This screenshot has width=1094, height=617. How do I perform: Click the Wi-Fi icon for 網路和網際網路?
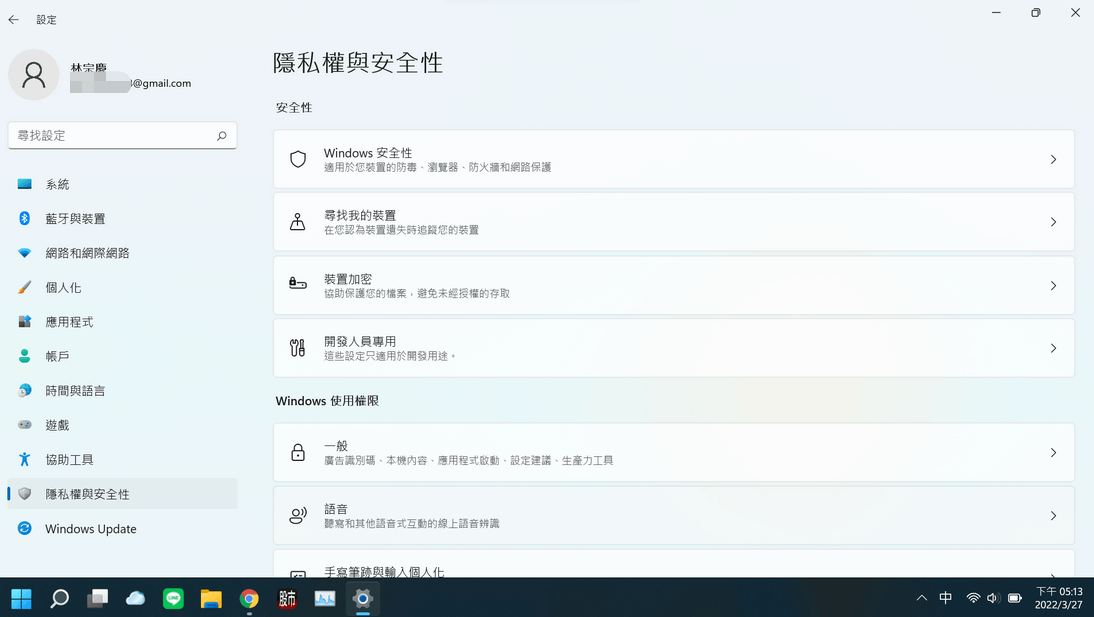(x=24, y=253)
